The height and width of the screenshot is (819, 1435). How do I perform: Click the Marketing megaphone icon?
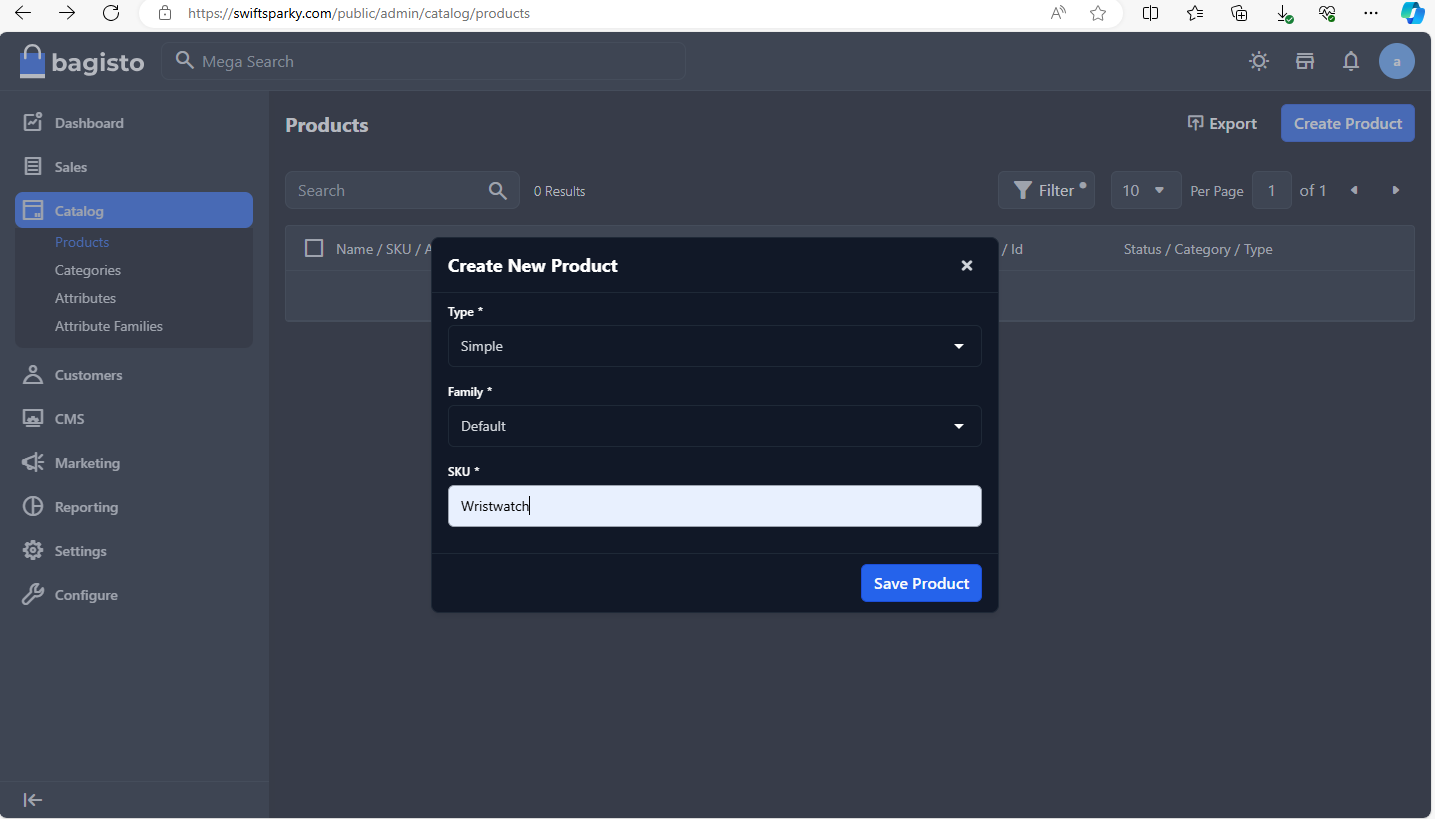click(x=33, y=462)
